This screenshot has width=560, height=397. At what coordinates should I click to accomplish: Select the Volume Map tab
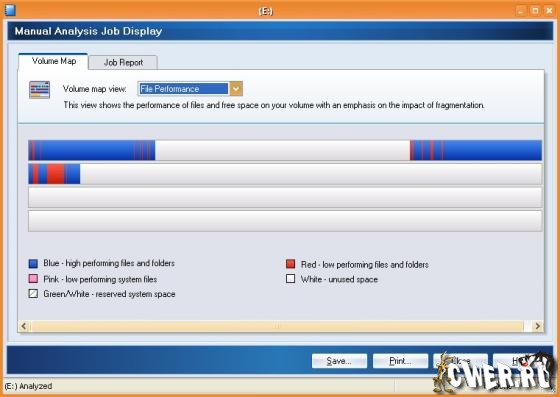pos(54,61)
